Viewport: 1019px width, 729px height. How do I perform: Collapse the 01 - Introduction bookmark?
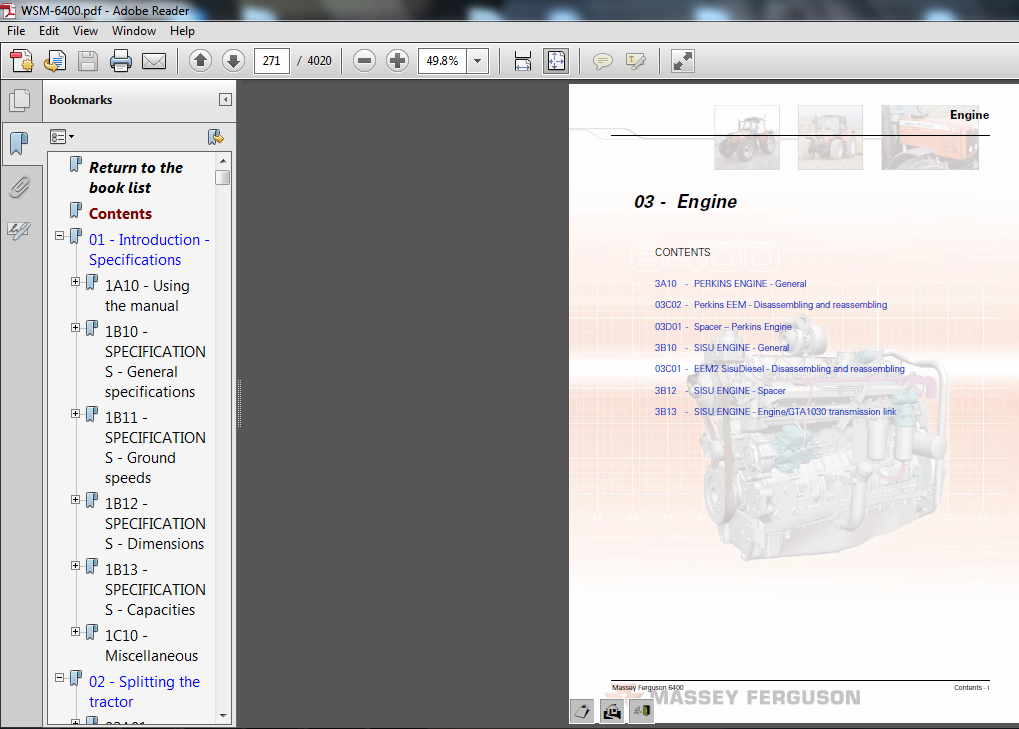click(x=60, y=235)
